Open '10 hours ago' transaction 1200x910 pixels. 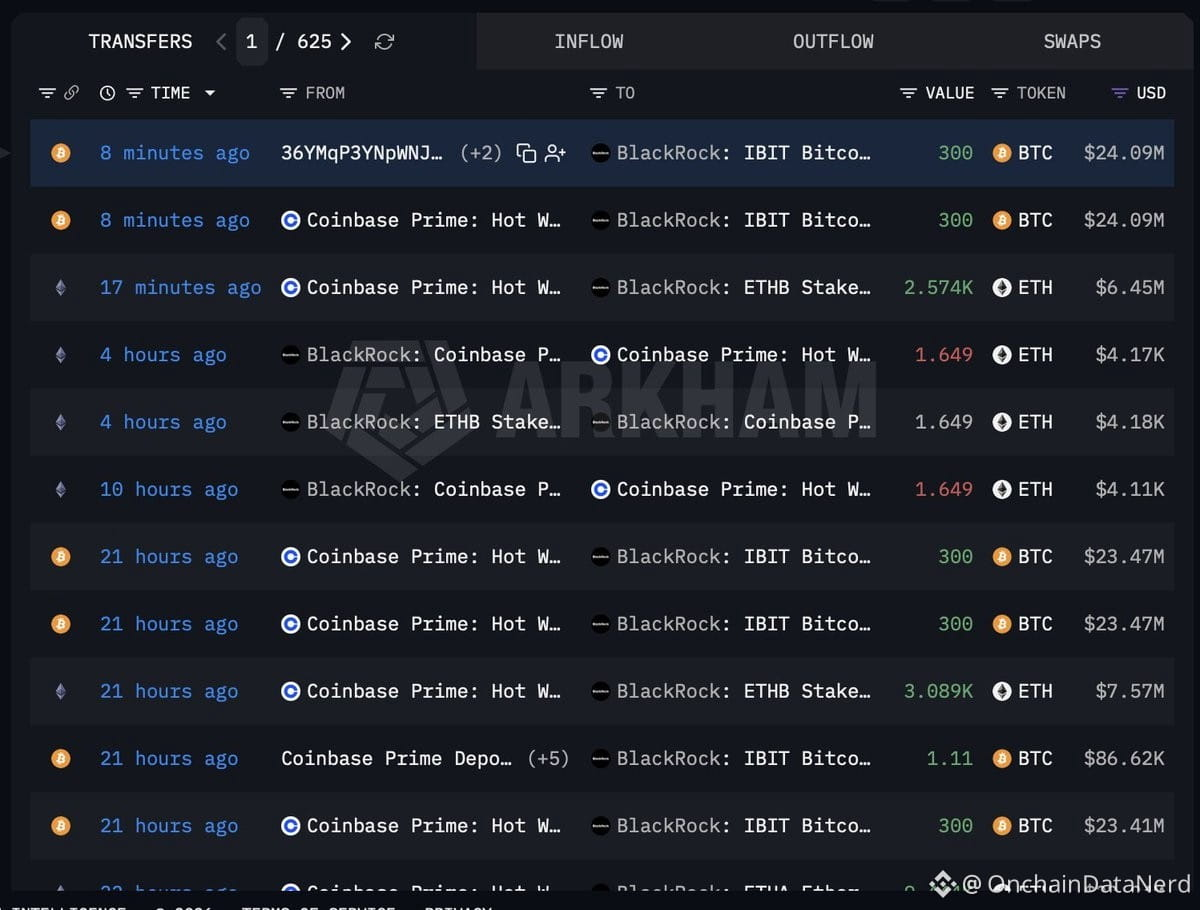[x=169, y=490]
